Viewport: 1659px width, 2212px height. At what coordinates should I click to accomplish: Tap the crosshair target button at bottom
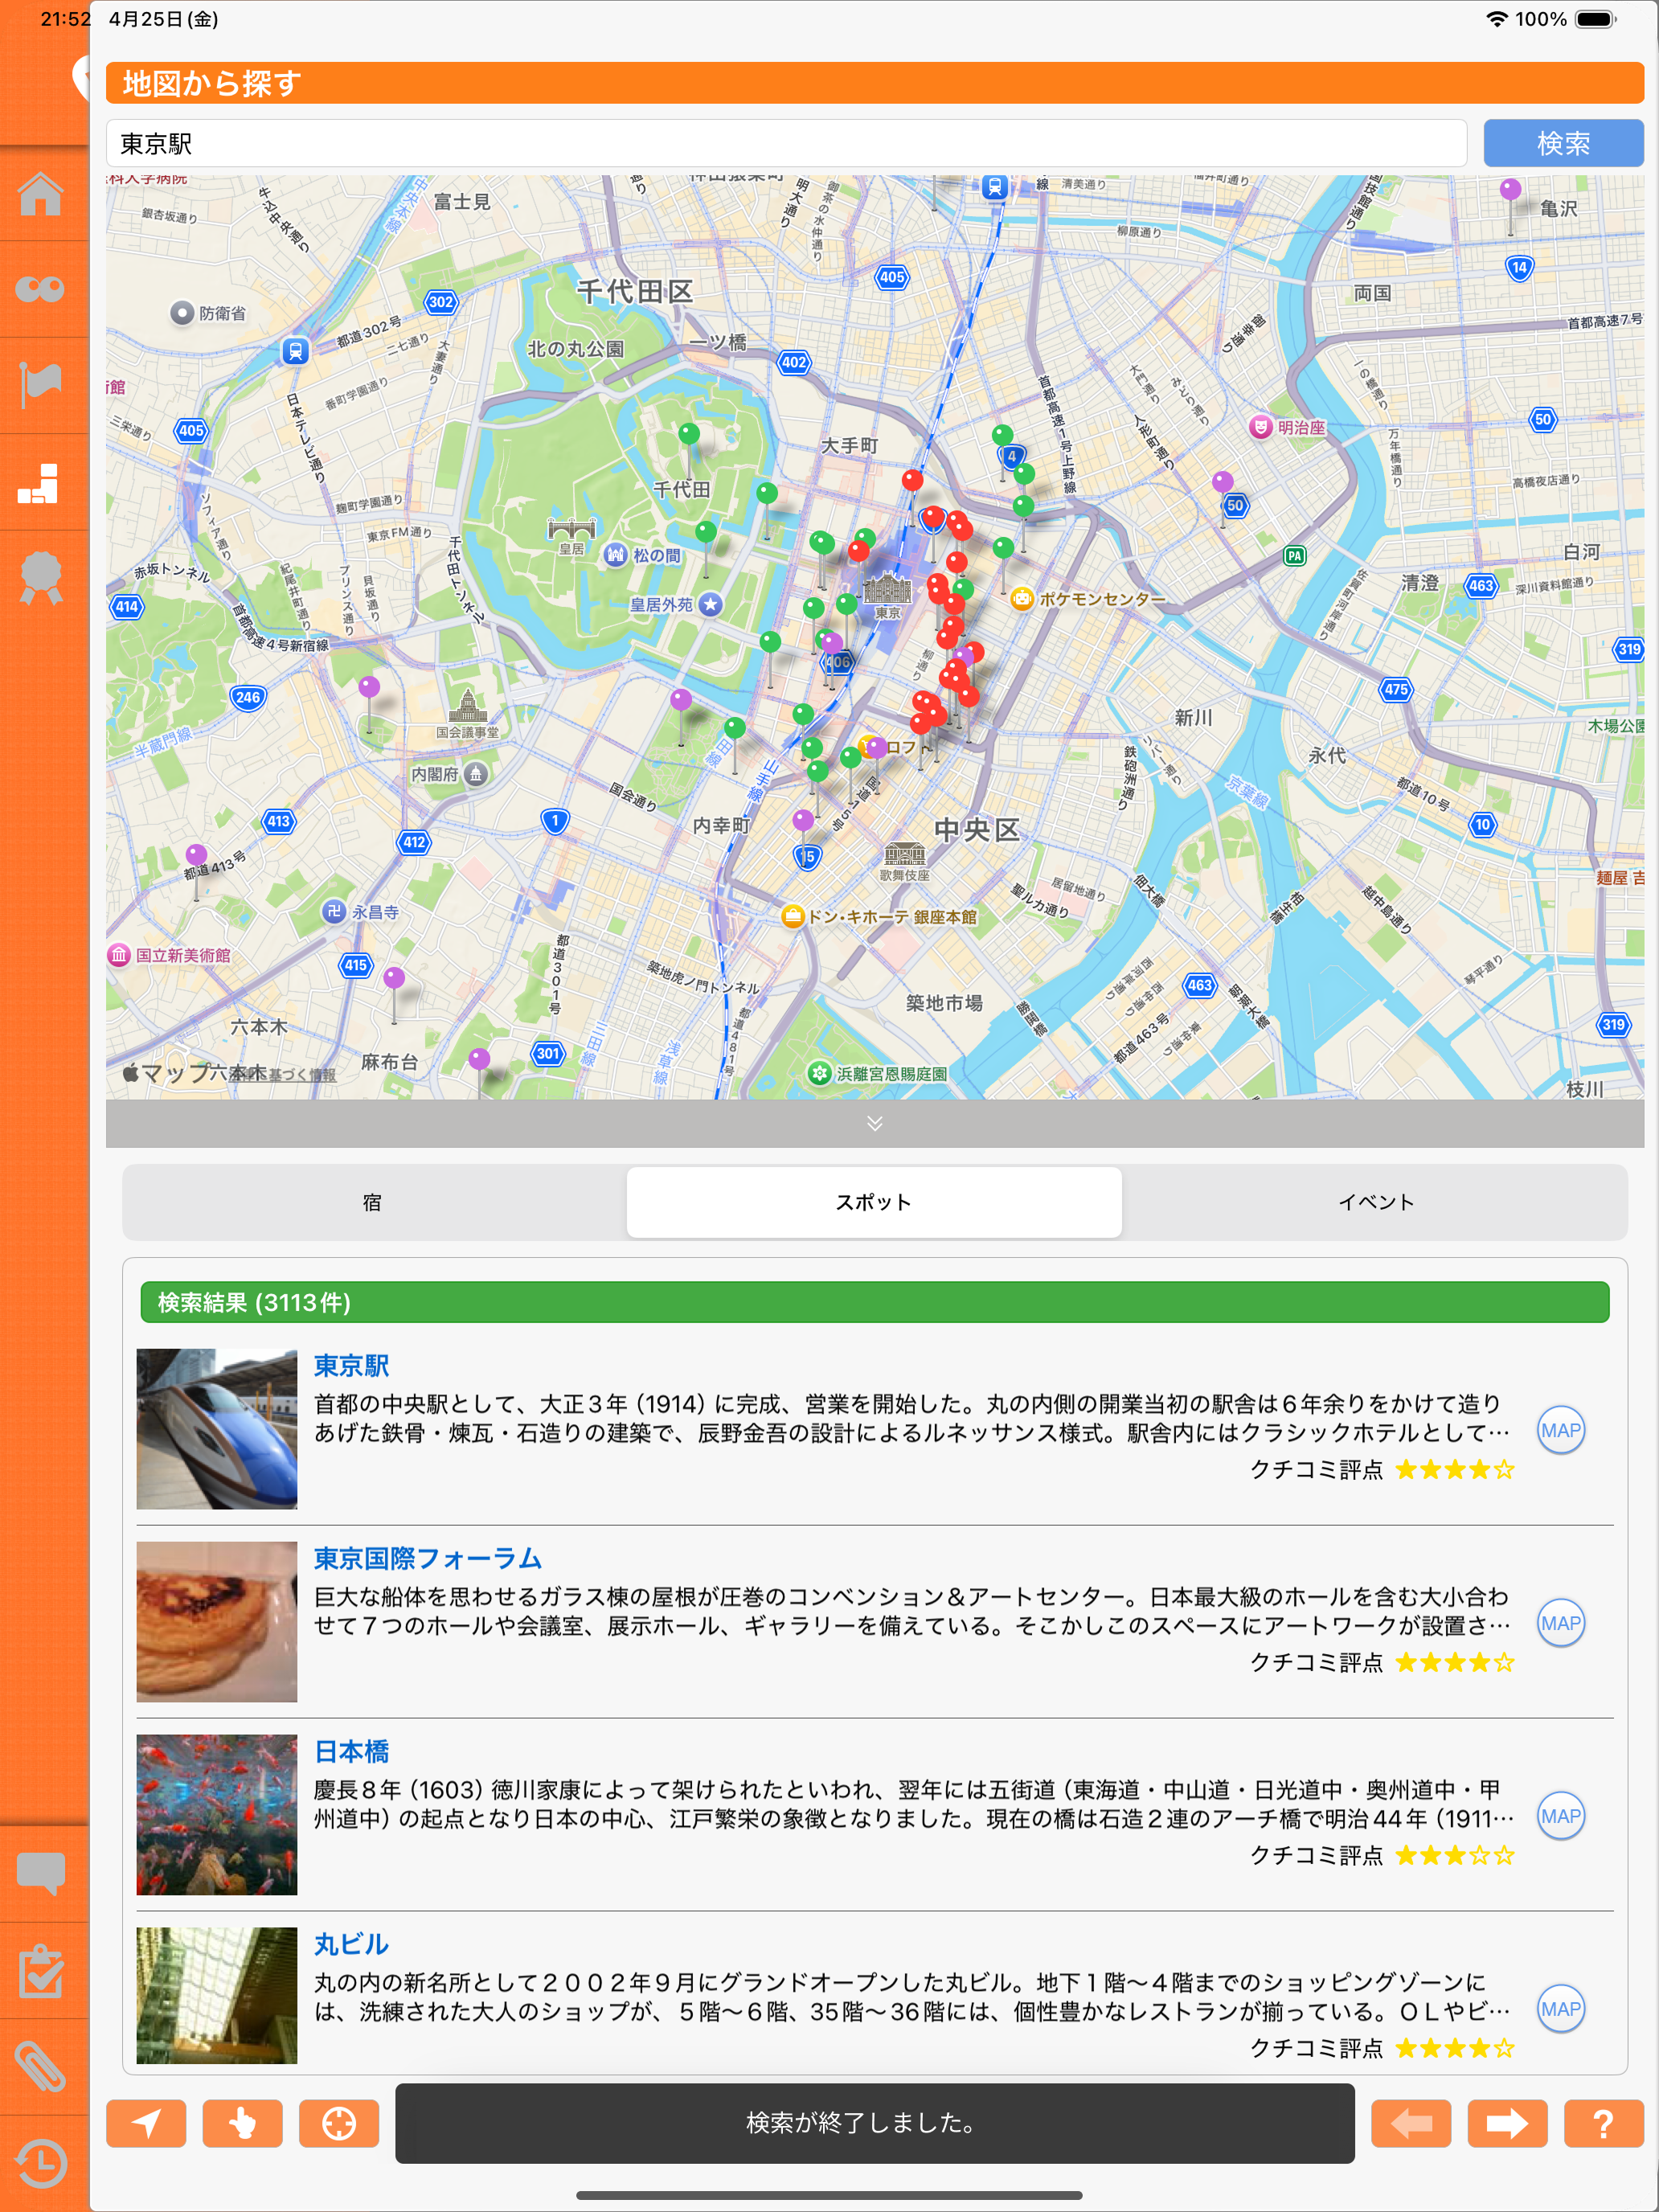(339, 2123)
